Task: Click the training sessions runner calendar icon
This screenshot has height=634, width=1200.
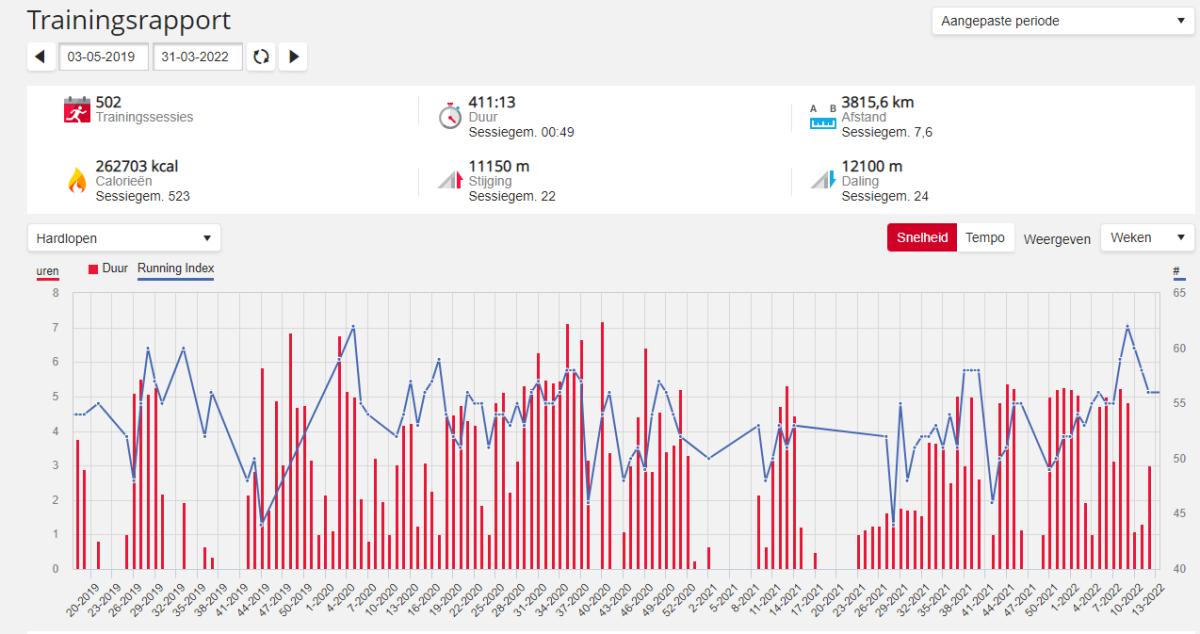Action: pos(77,110)
